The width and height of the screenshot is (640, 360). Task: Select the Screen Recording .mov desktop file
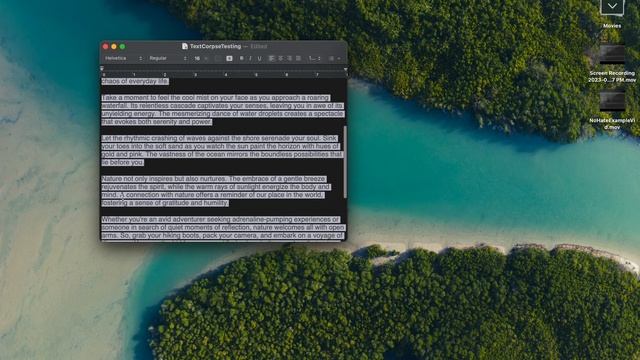click(x=612, y=64)
